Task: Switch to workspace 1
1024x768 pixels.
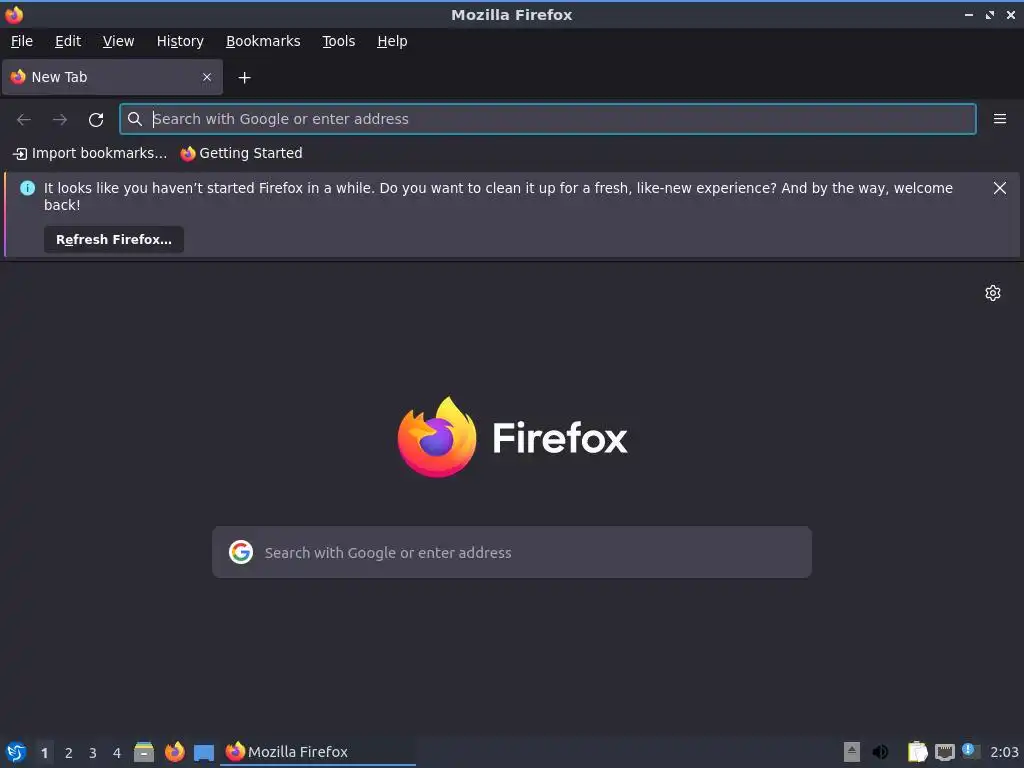Action: [x=44, y=753]
